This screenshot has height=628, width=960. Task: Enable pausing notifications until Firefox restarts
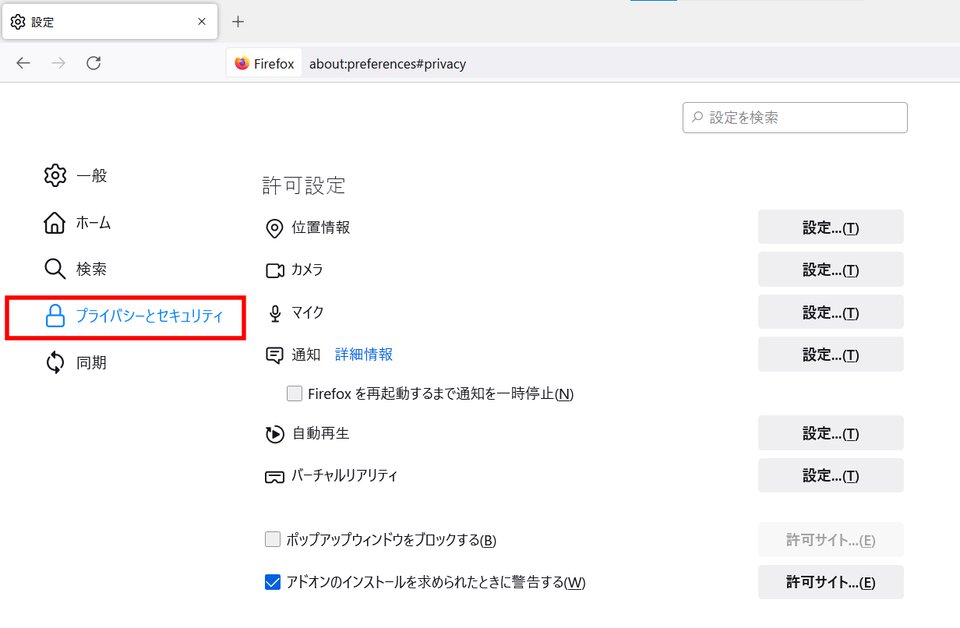(294, 394)
